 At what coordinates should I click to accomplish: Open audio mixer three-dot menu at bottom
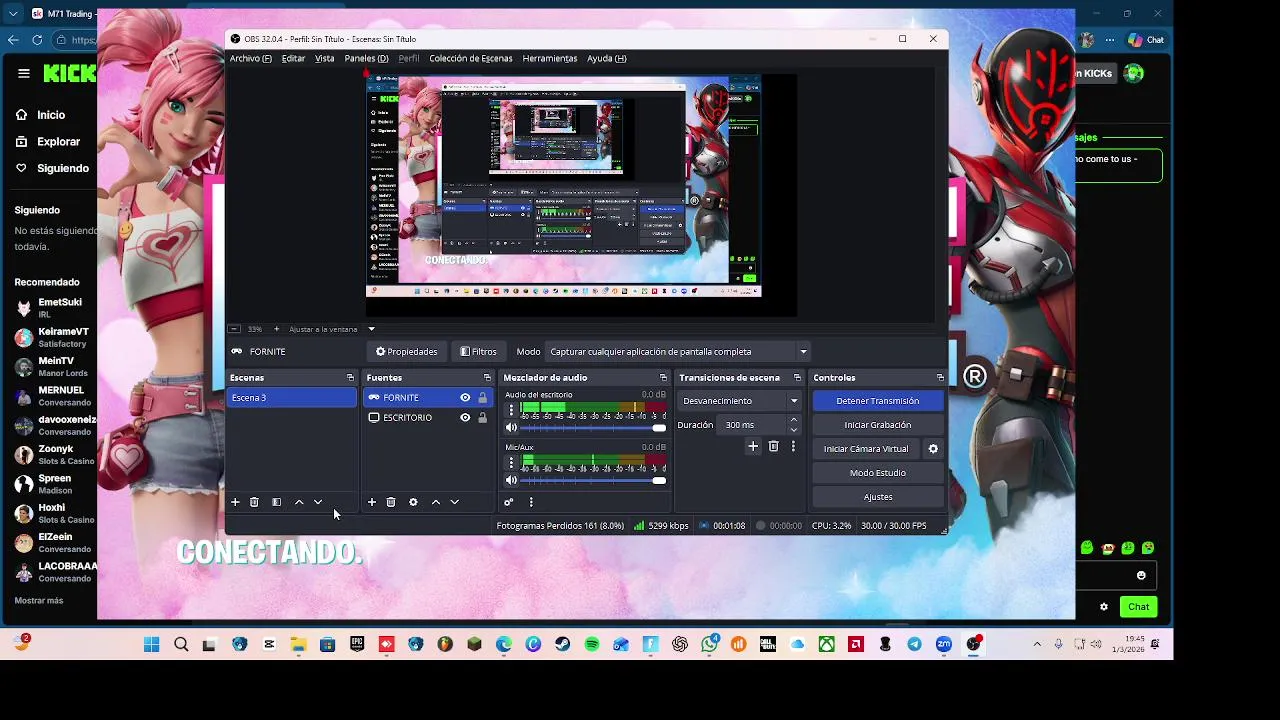(x=531, y=502)
